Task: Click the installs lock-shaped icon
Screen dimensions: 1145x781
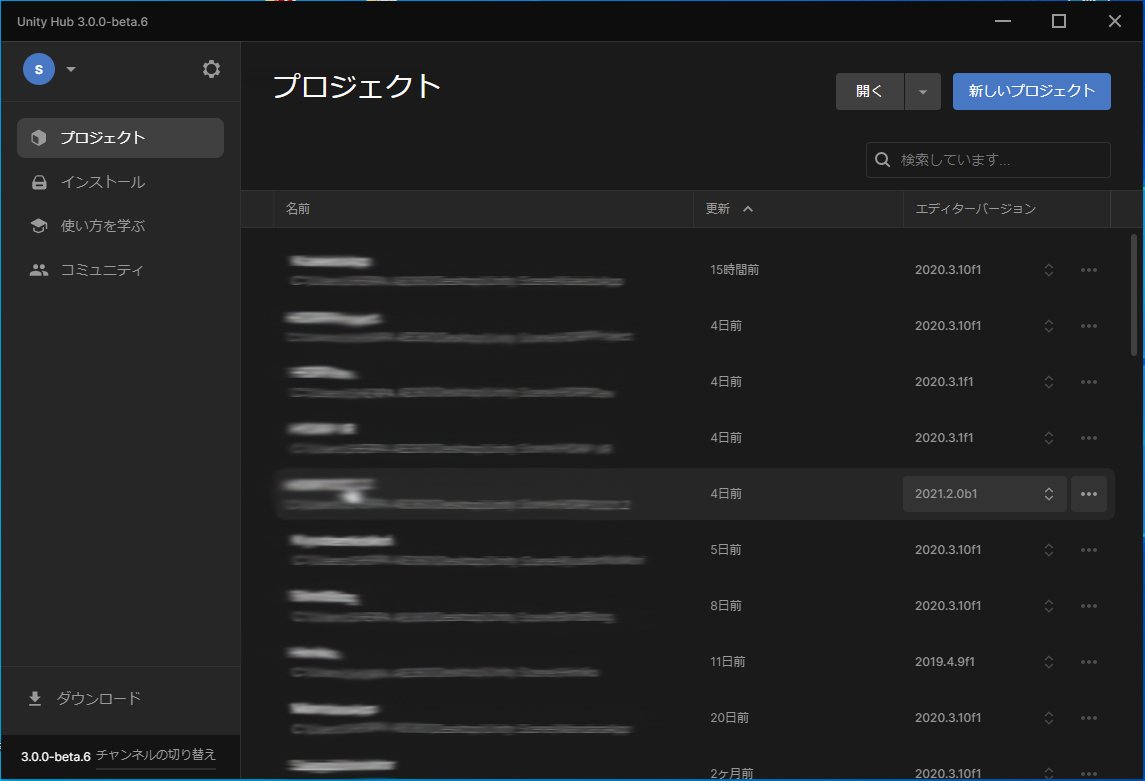Action: (39, 182)
